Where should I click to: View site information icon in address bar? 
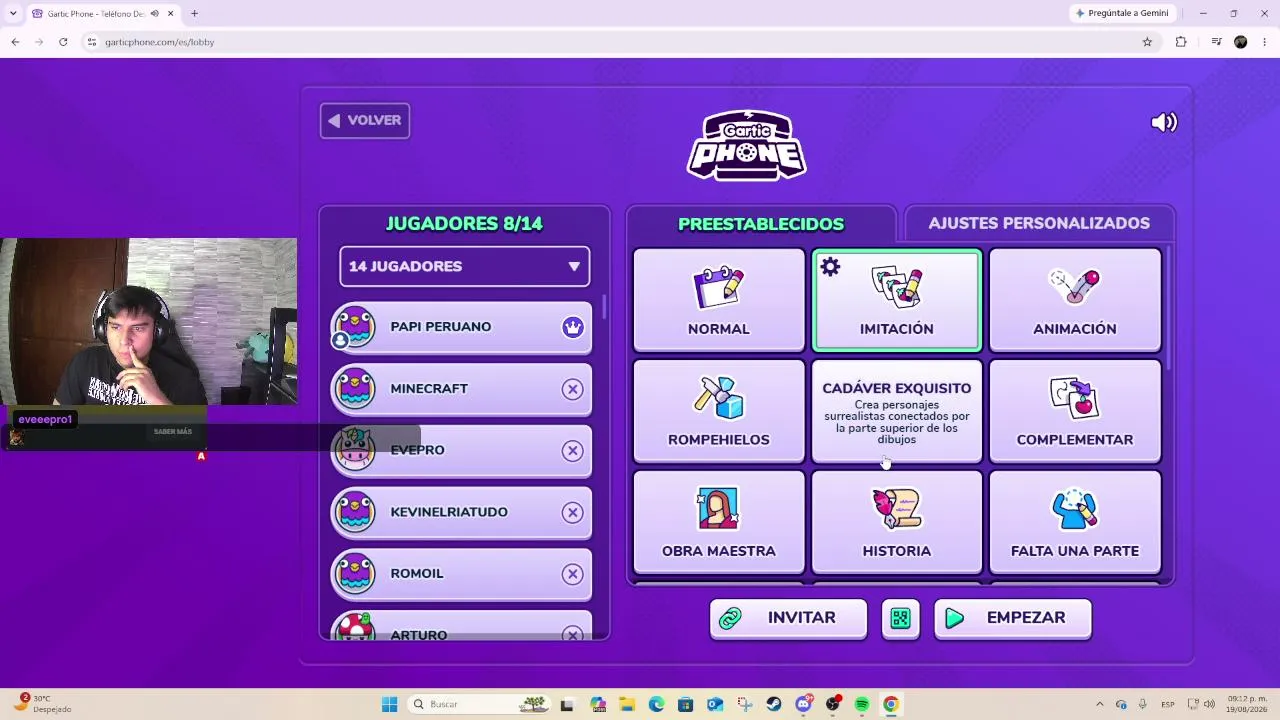pos(92,42)
